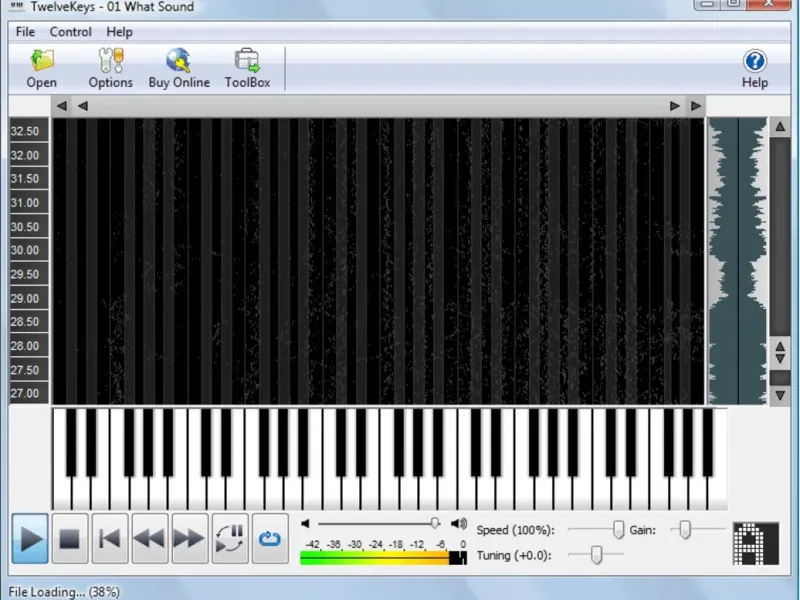Rewind with the double left arrows button
This screenshot has width=800, height=600.
[149, 539]
